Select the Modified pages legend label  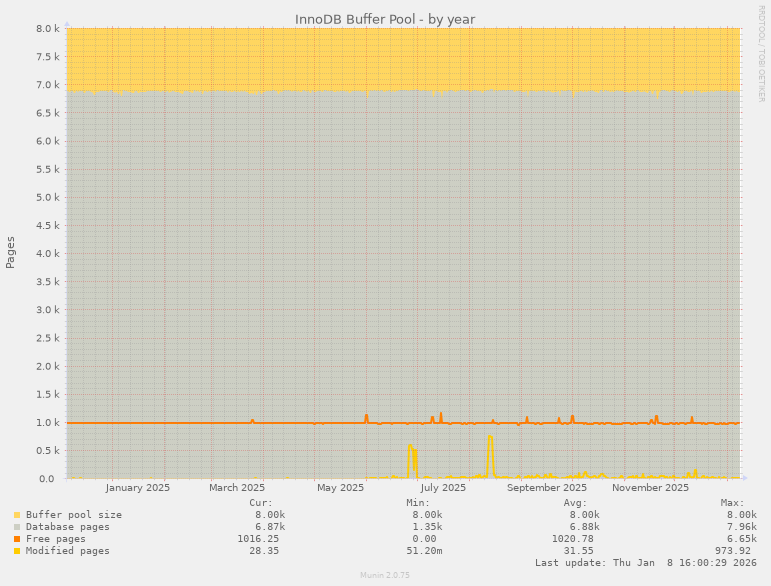click(x=68, y=551)
